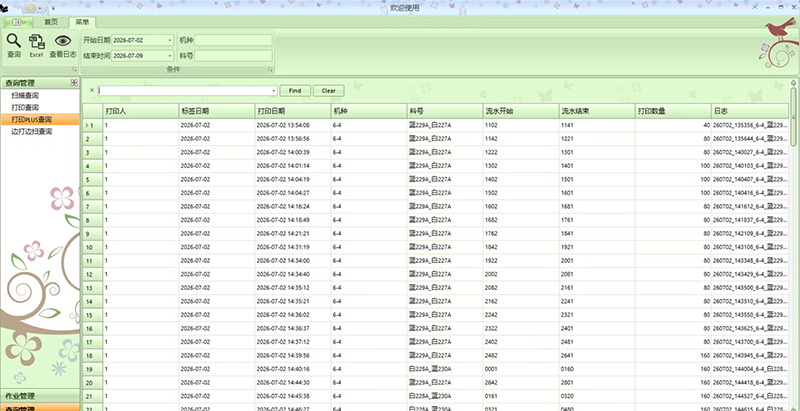
Task: Sort by the 打印日期 column header
Action: click(293, 111)
